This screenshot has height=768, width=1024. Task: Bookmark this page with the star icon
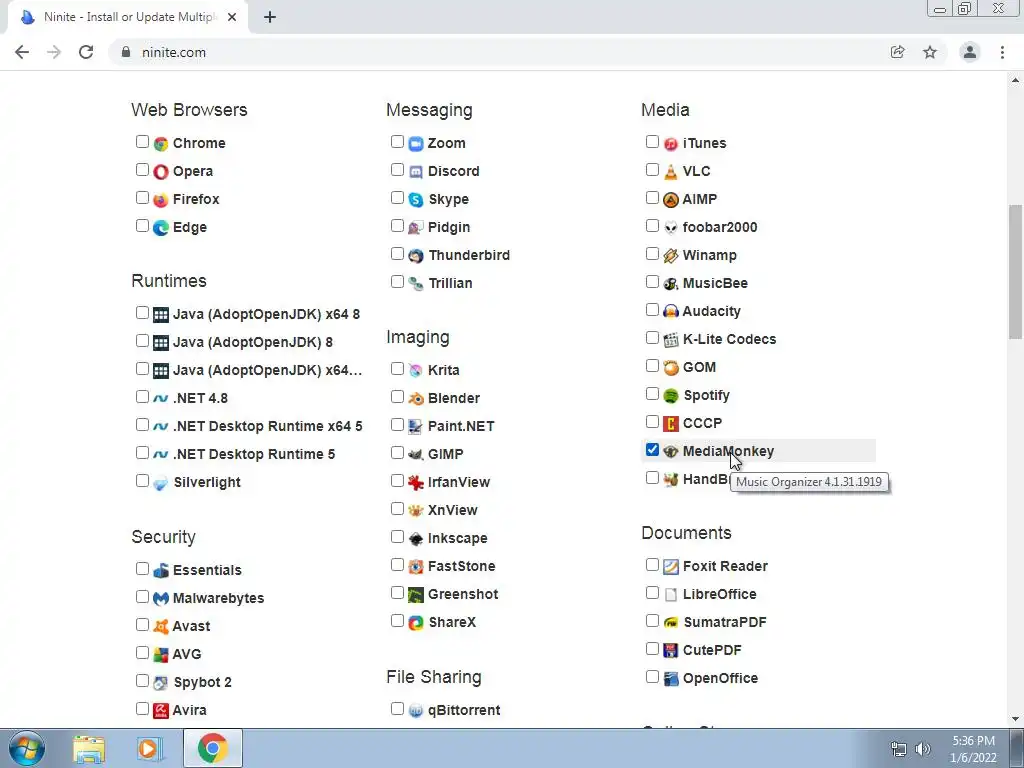point(930,52)
